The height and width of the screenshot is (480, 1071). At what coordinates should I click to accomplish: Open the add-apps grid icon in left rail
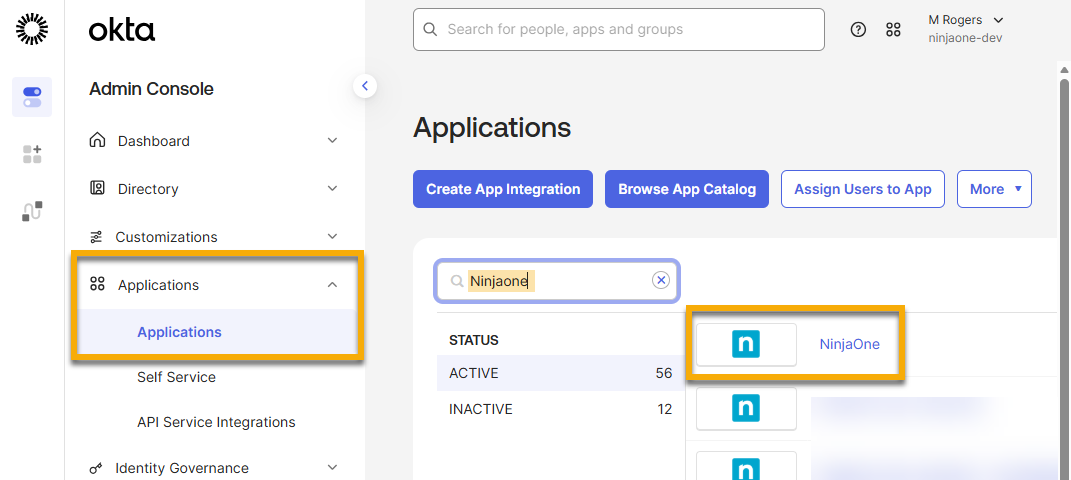[32, 154]
